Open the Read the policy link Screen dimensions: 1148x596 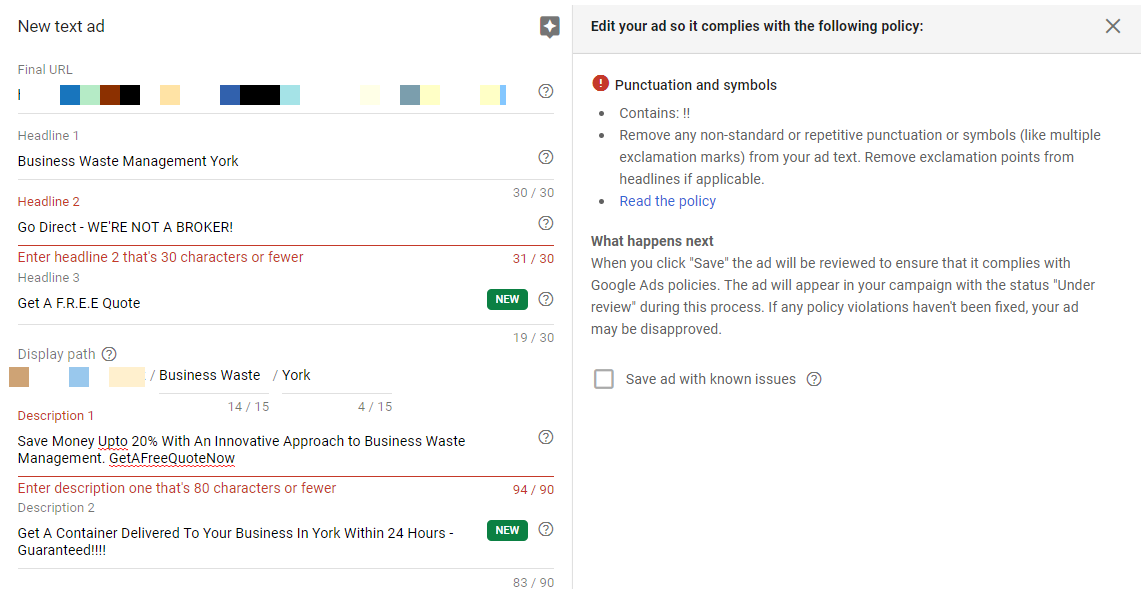667,201
